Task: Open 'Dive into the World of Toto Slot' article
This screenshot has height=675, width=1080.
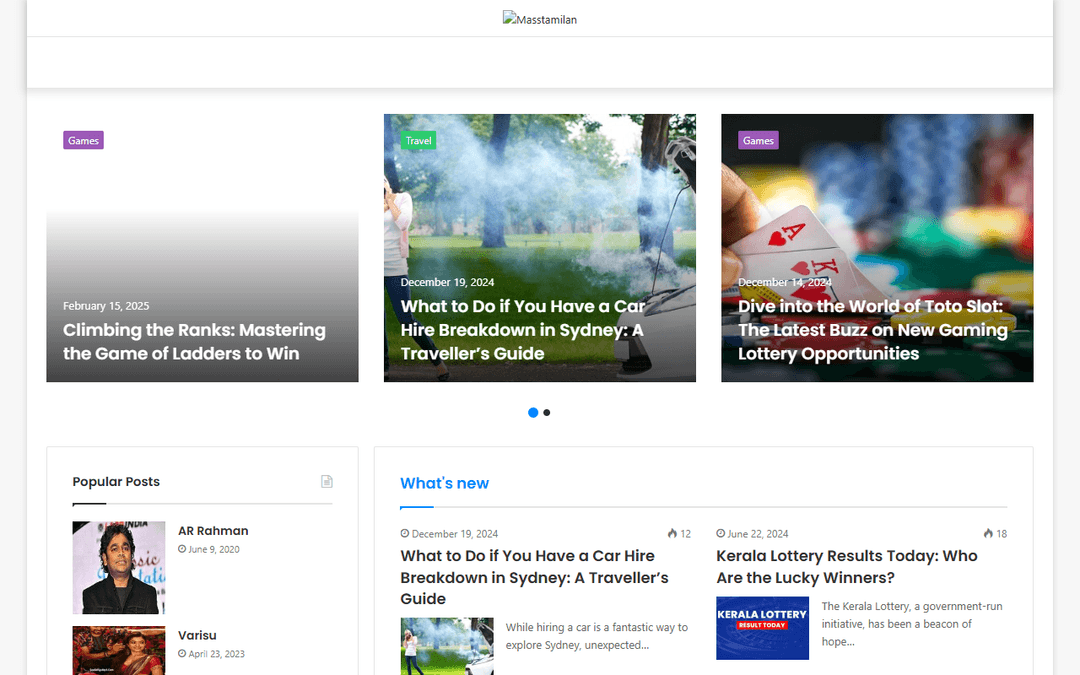Action: (x=873, y=330)
